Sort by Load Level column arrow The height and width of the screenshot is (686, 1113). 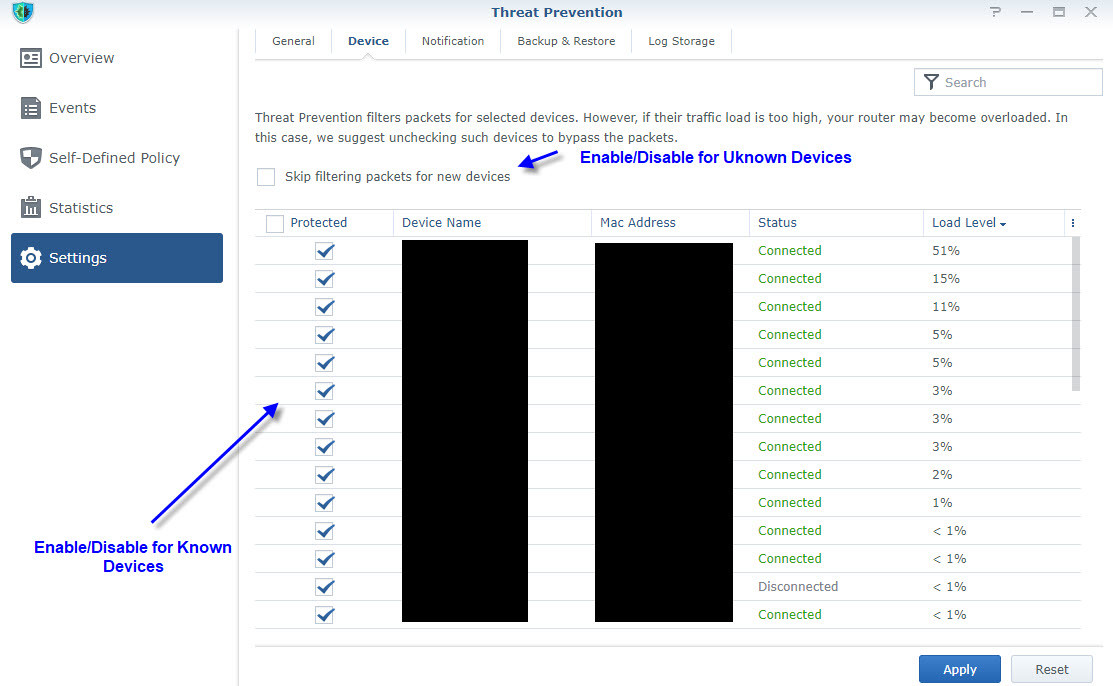1003,224
